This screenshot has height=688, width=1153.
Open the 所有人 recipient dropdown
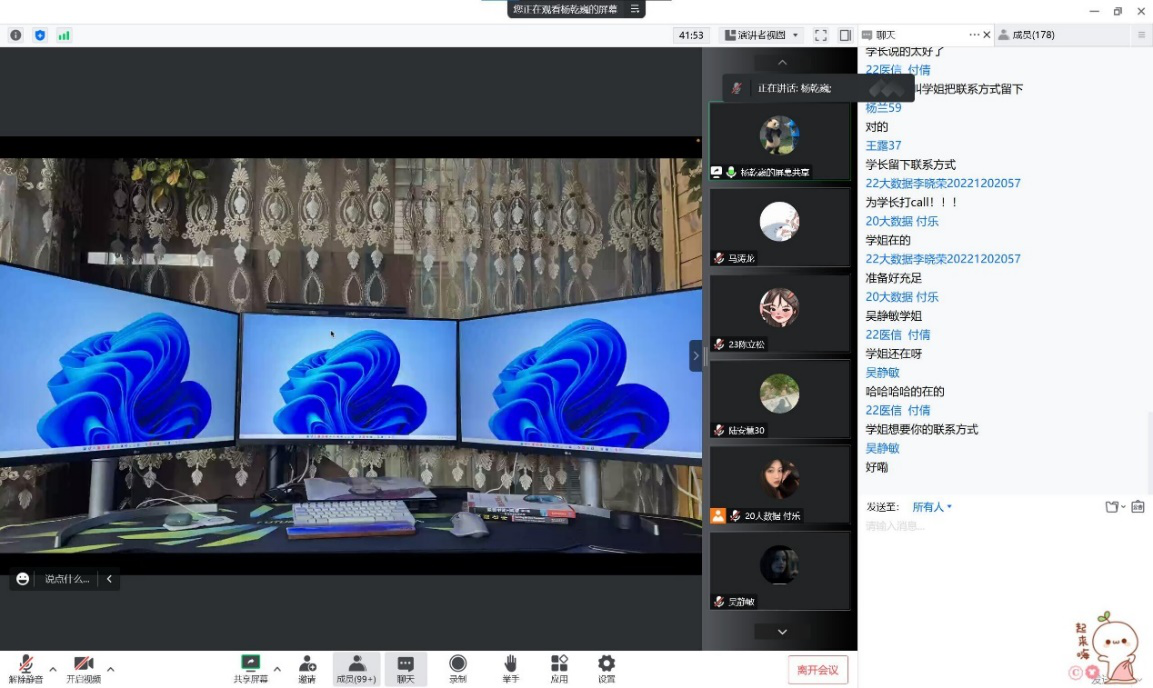932,507
